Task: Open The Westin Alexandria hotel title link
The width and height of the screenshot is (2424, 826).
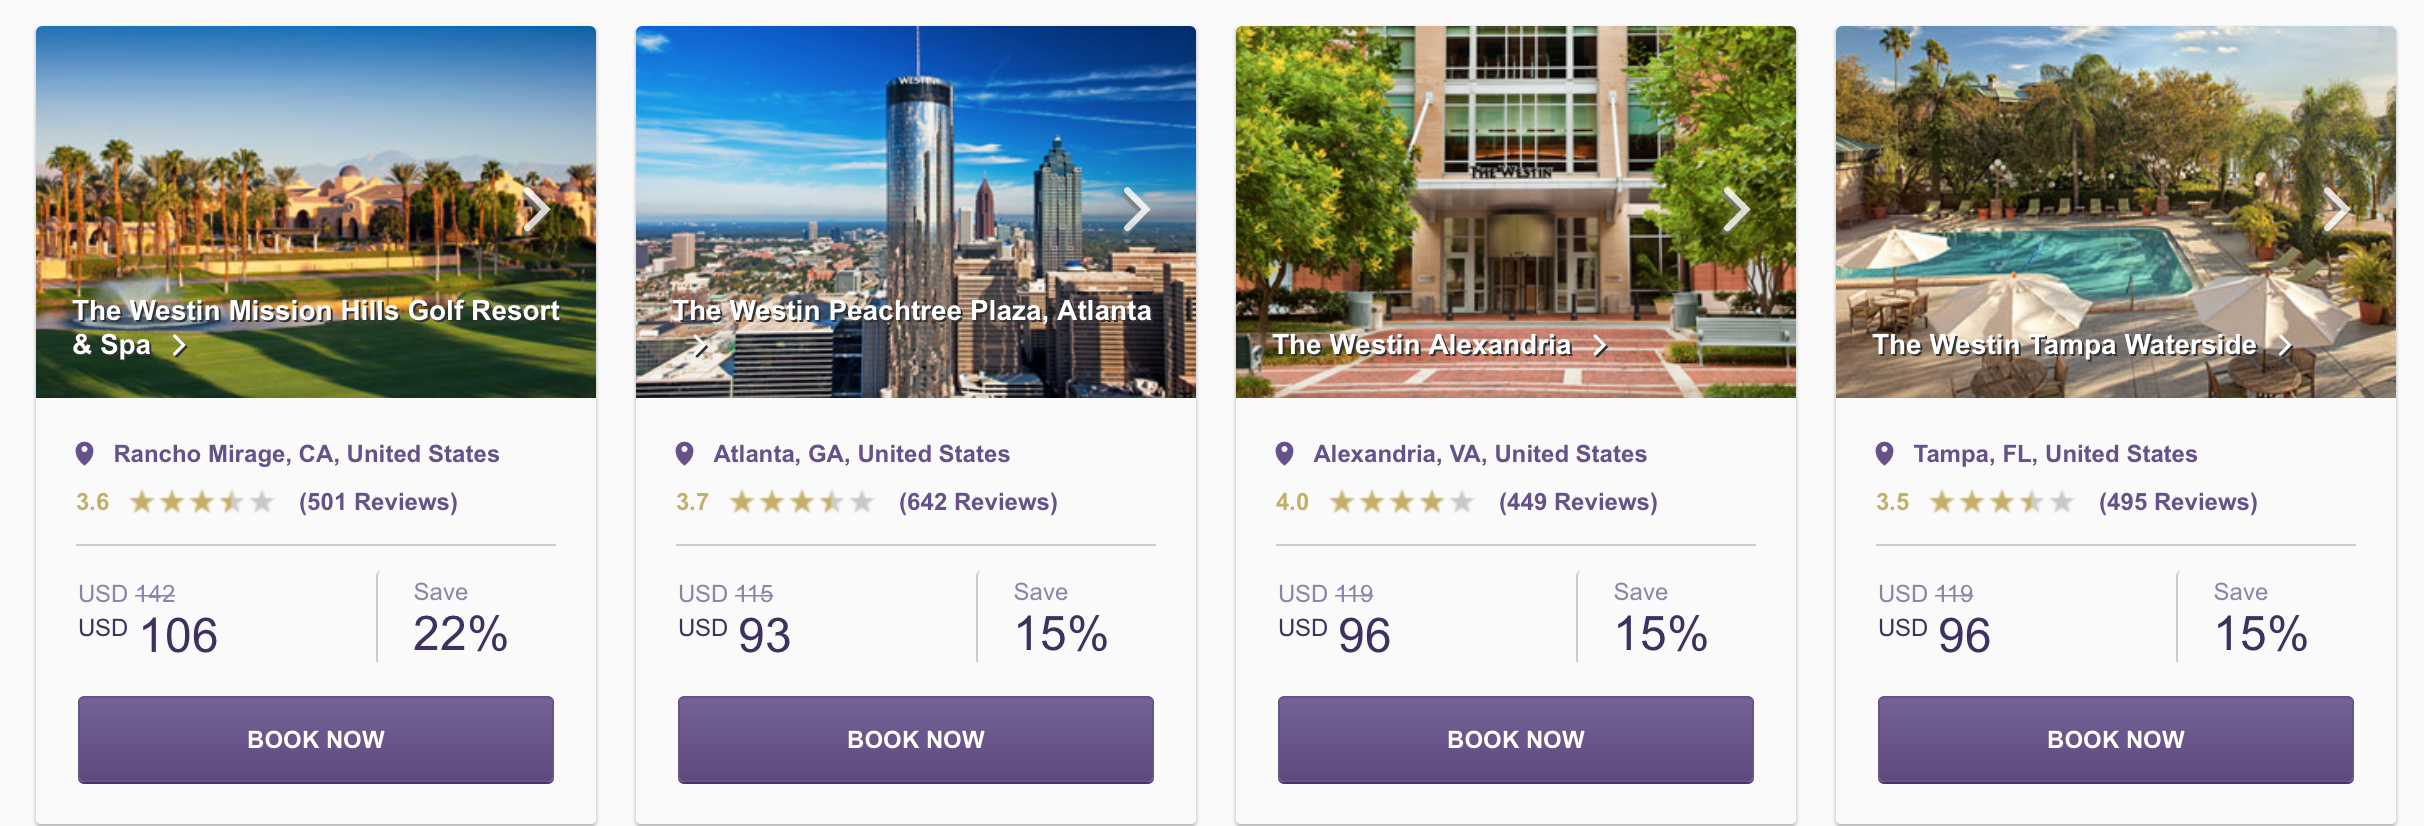Action: [x=1422, y=345]
